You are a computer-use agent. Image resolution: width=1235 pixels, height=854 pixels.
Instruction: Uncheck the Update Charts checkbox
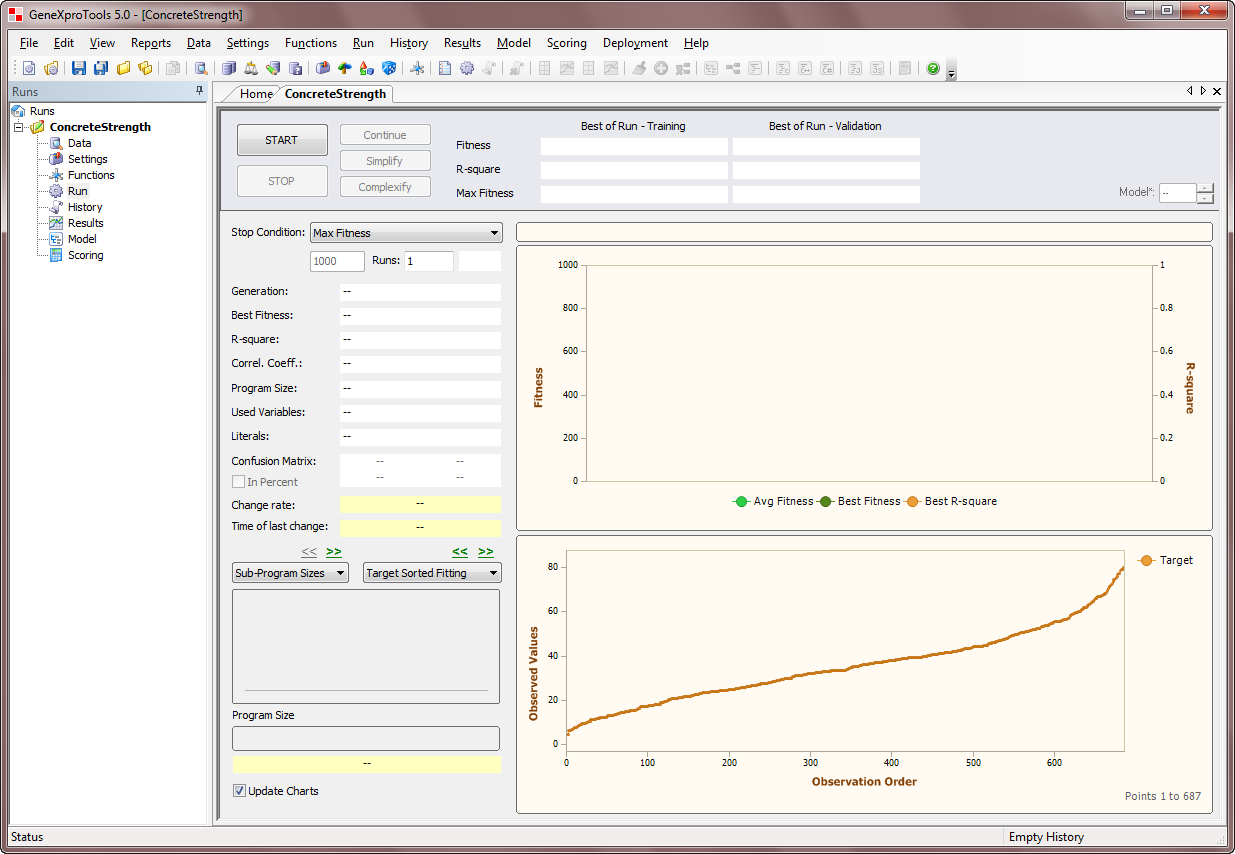pyautogui.click(x=239, y=791)
